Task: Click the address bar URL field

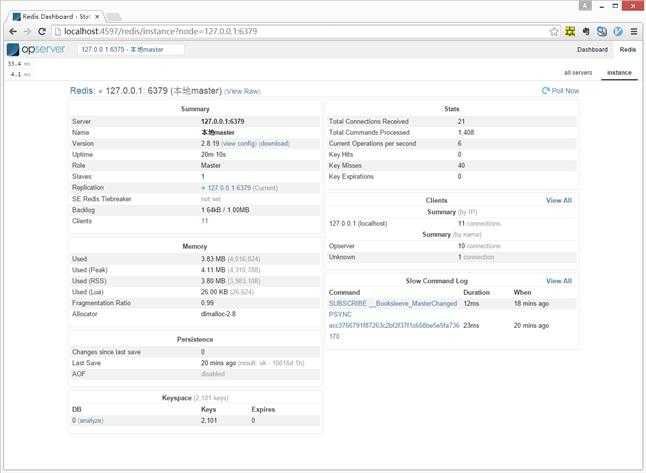Action: pos(300,31)
